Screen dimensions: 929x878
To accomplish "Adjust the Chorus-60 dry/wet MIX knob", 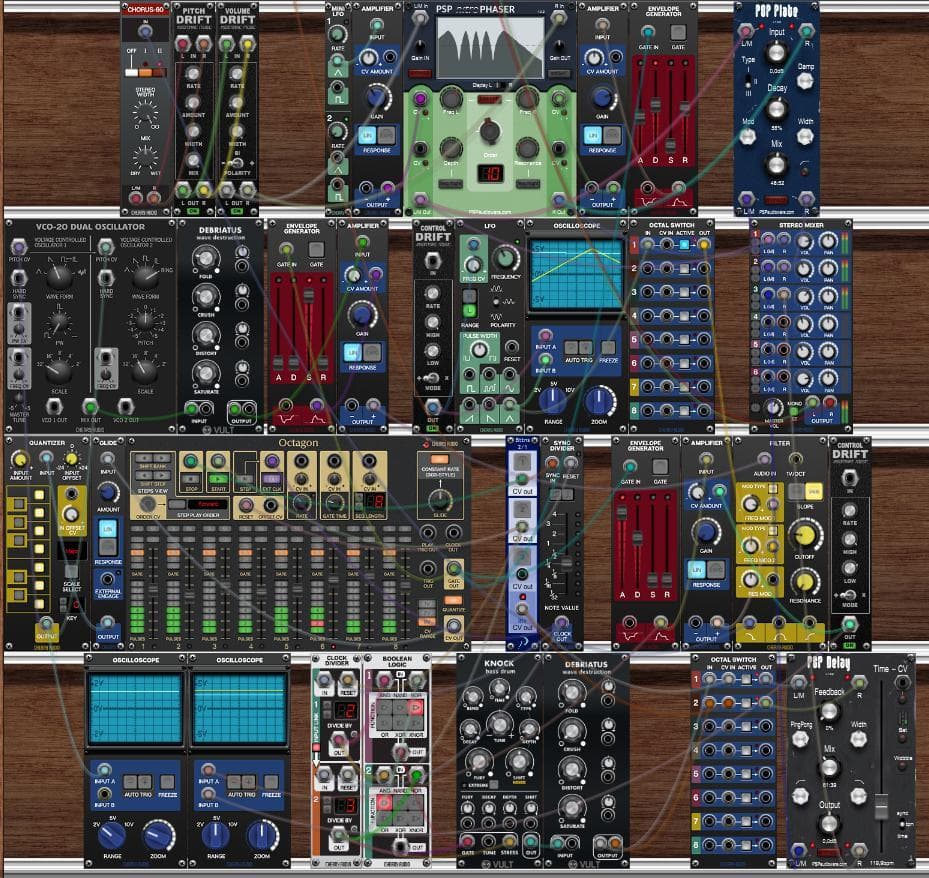I will (145, 156).
